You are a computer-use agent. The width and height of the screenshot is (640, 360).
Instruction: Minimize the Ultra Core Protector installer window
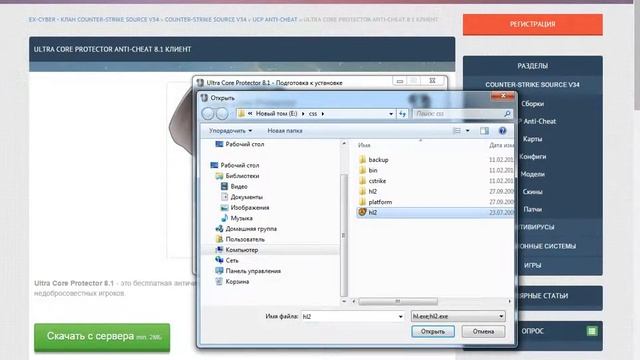click(400, 81)
